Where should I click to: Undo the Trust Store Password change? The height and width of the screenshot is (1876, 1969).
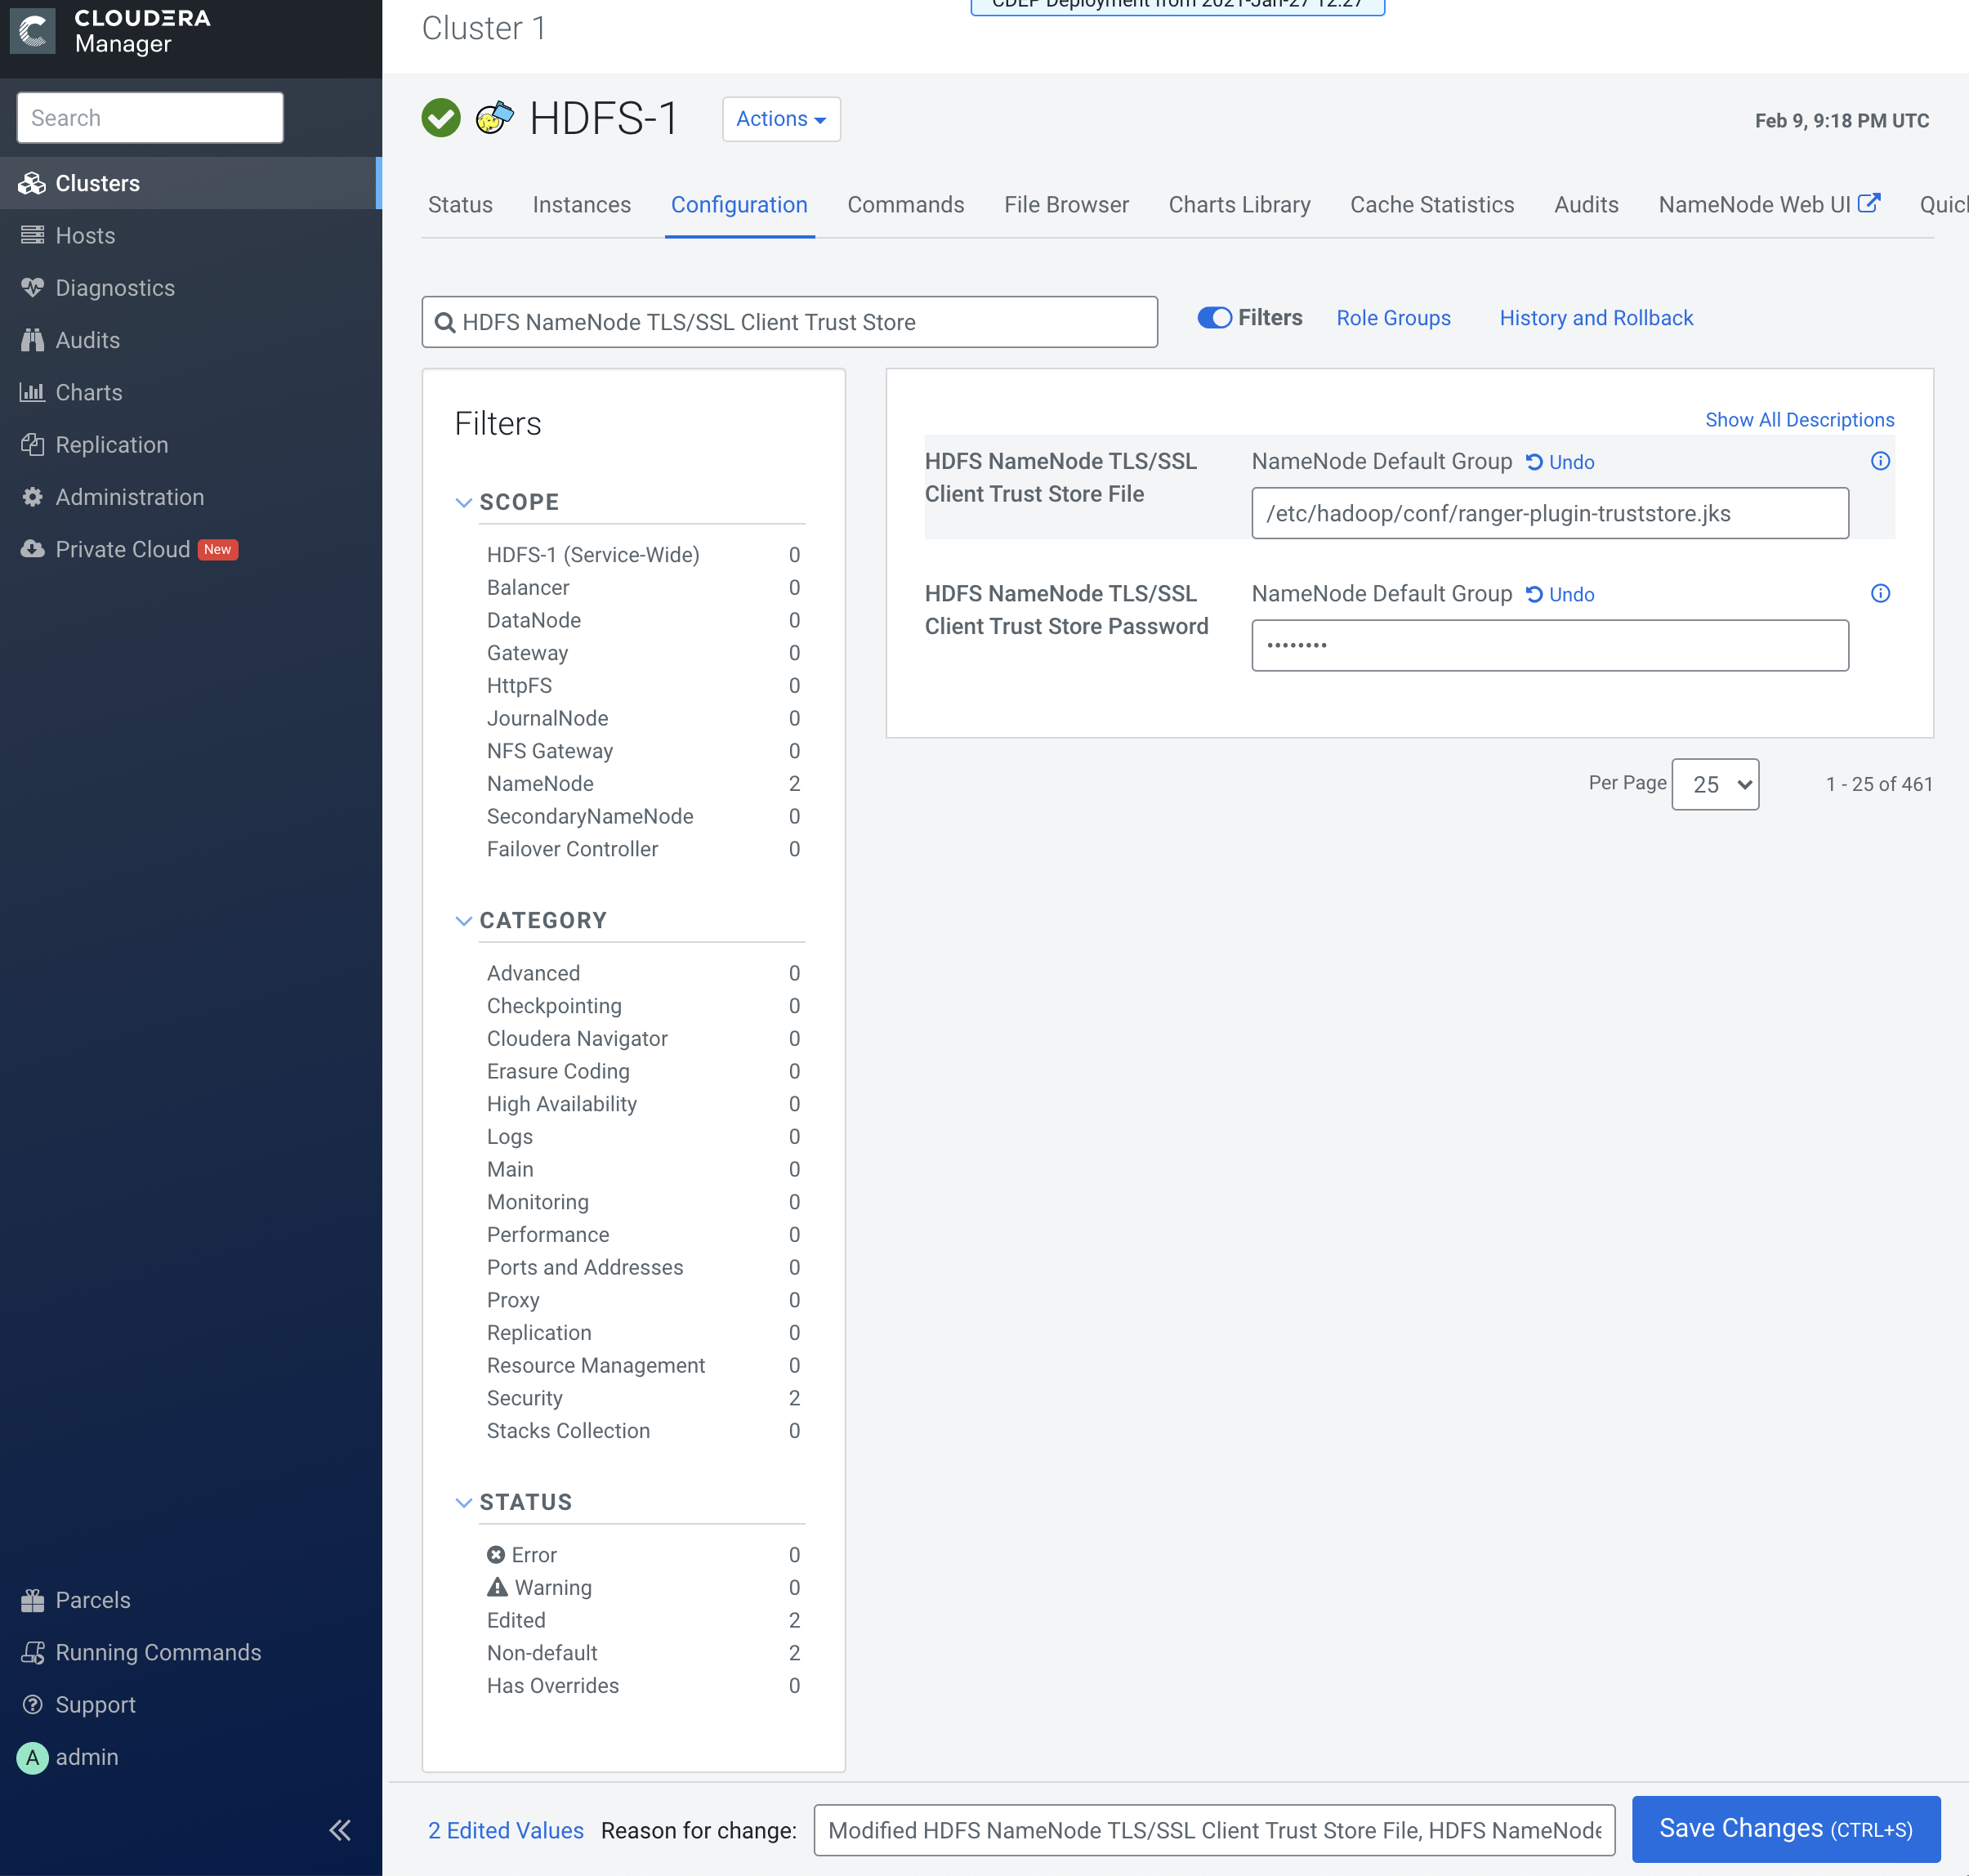pyautogui.click(x=1560, y=595)
